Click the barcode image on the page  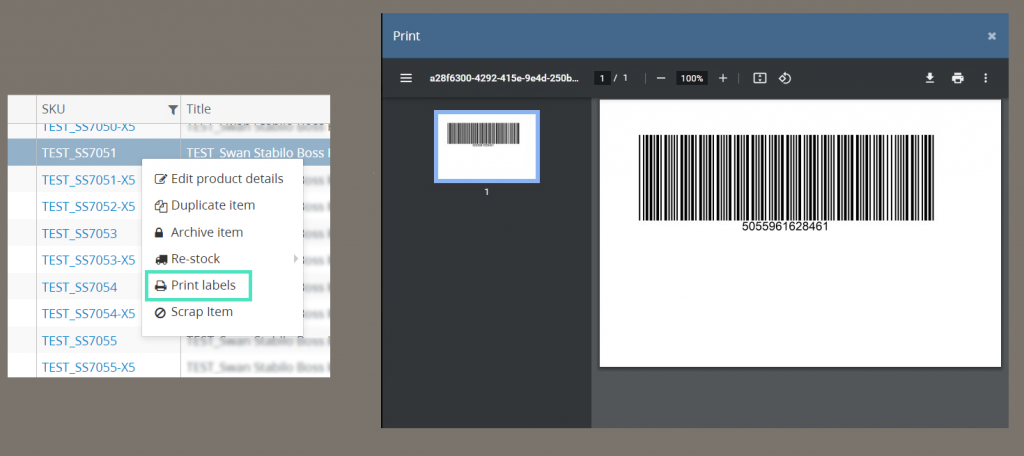tap(786, 178)
